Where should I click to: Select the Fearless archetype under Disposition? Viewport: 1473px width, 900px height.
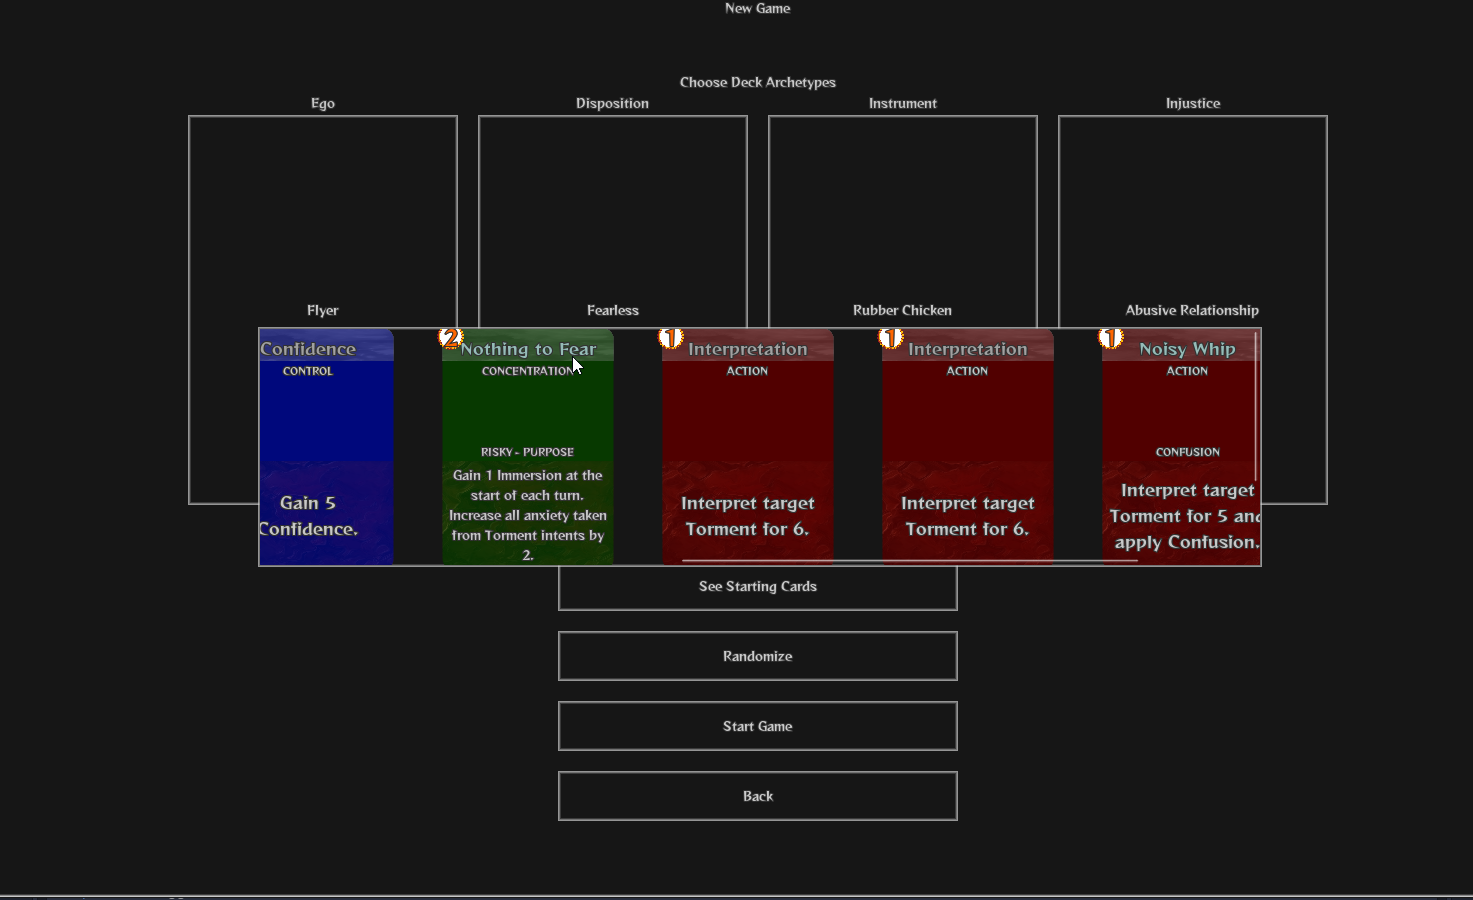pyautogui.click(x=612, y=310)
